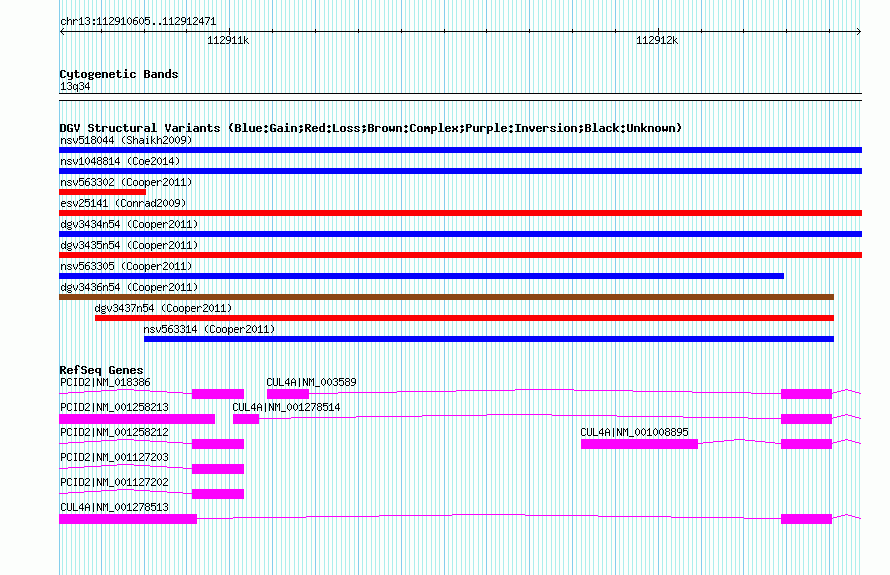Viewport: 890px width, 575px height.
Task: Click the right arrowhead of the ruler
Action: coord(859,31)
